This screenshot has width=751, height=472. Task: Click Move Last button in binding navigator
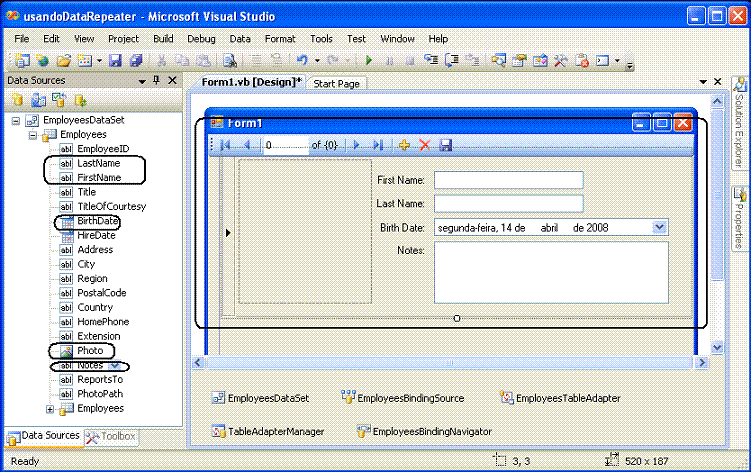click(x=378, y=145)
